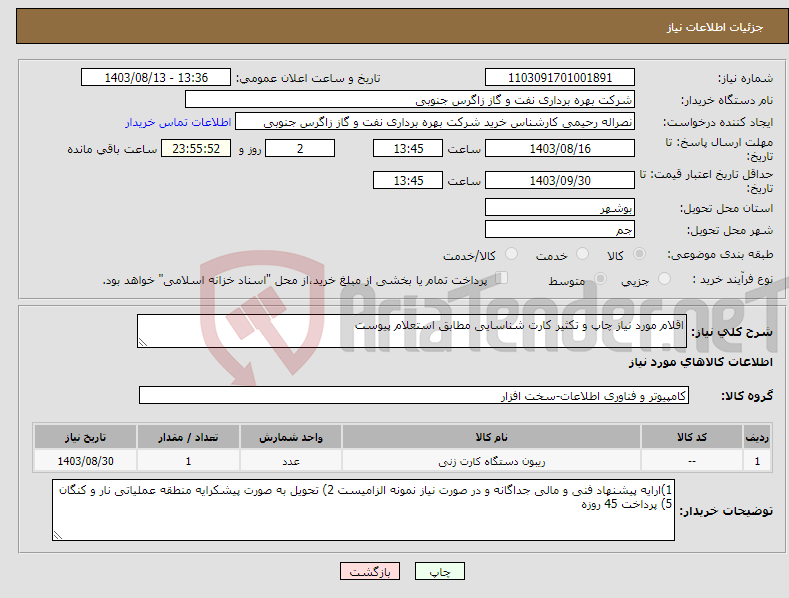Click the شماره نیاز number field
The image size is (789, 598).
coord(560,78)
